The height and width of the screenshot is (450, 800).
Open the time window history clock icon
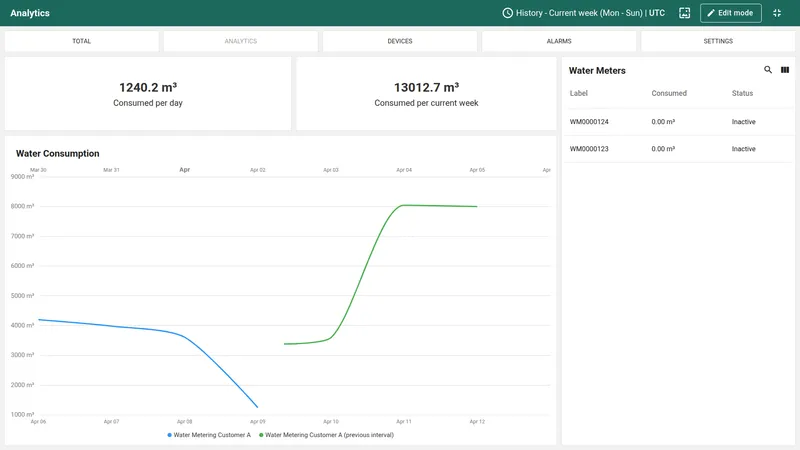[507, 13]
